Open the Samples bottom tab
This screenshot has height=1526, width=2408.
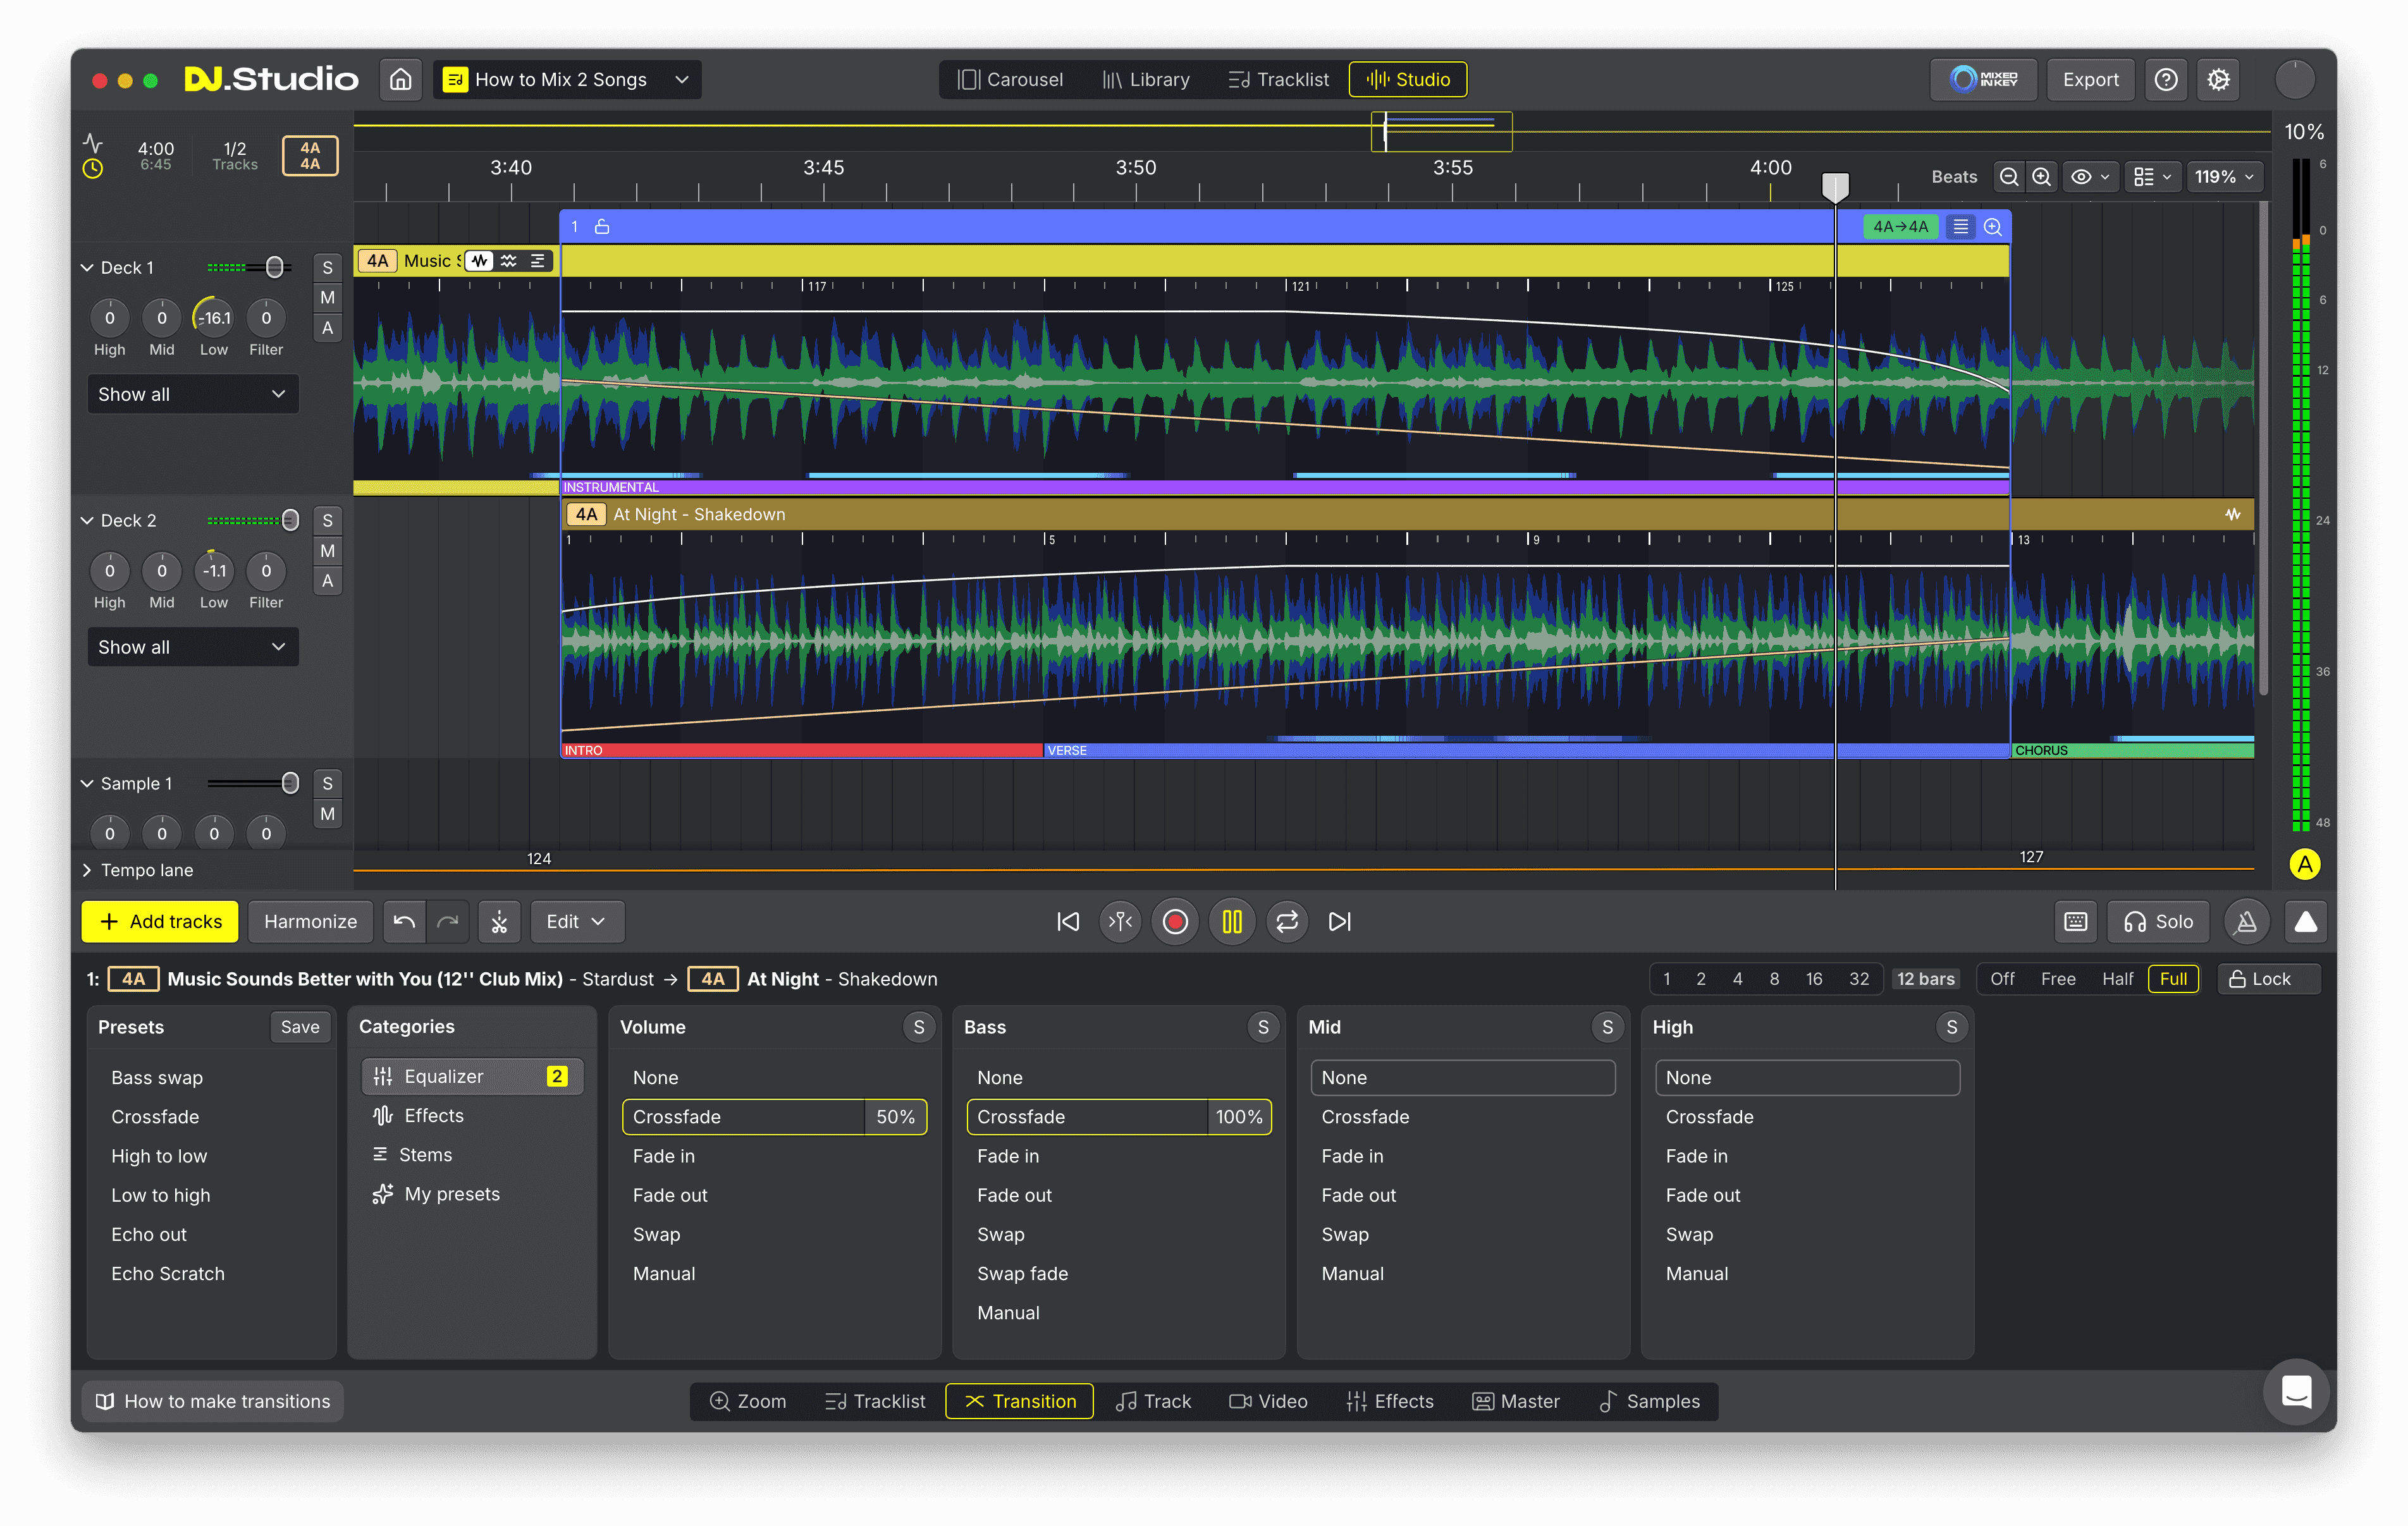[x=1650, y=1401]
